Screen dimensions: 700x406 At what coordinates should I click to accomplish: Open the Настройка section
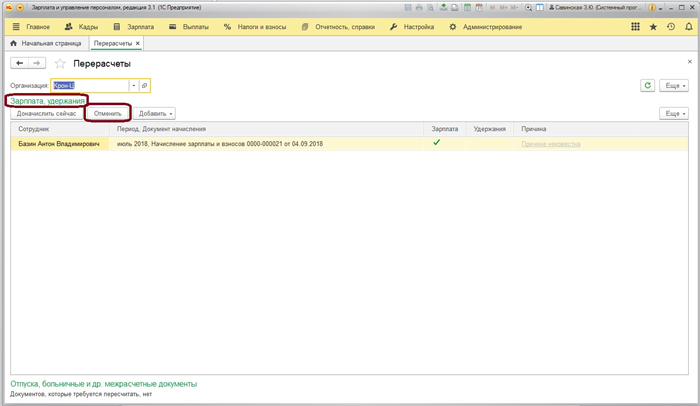point(412,27)
